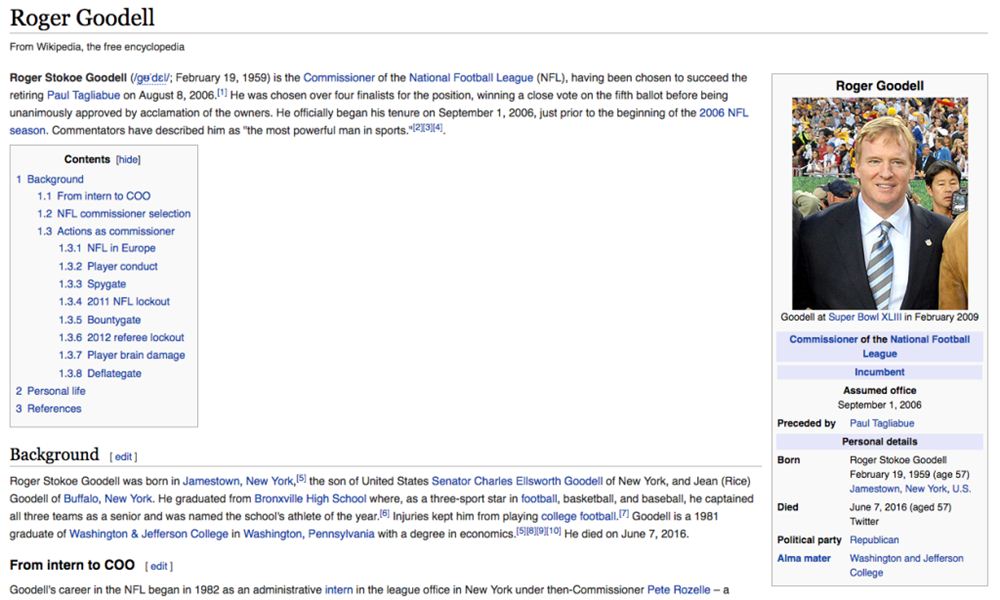Click the Roger Goodell page title
This screenshot has width=1000, height=600.
[82, 17]
